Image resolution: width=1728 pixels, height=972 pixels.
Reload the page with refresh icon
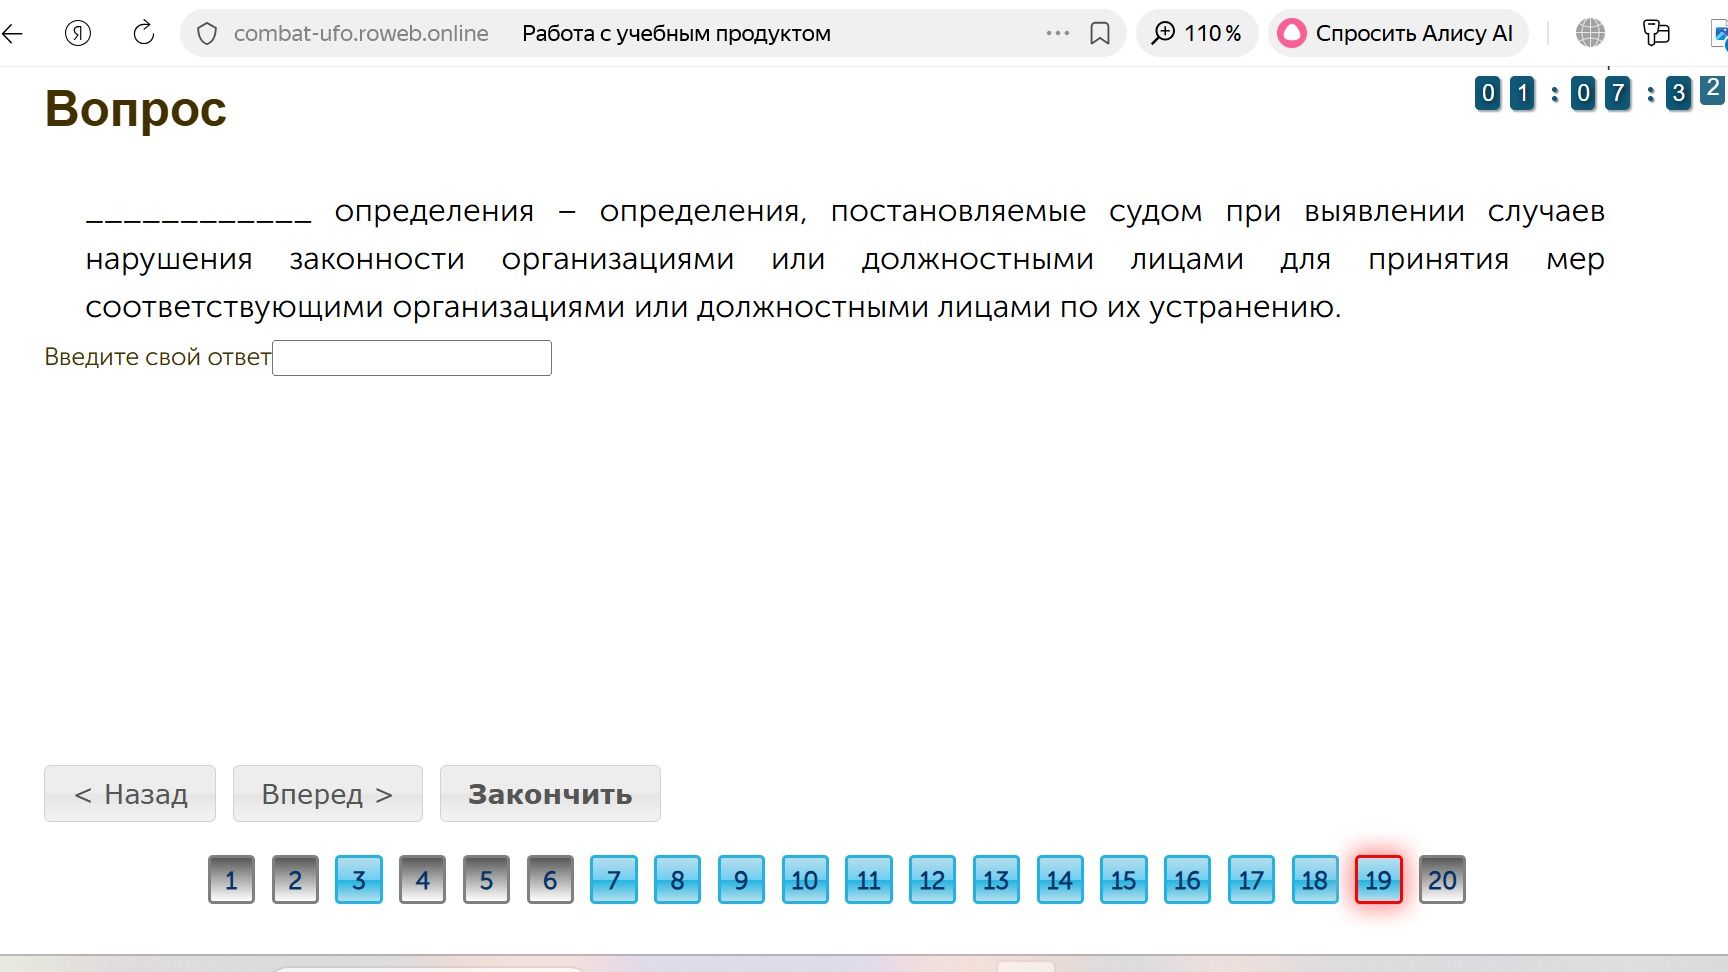click(x=144, y=33)
